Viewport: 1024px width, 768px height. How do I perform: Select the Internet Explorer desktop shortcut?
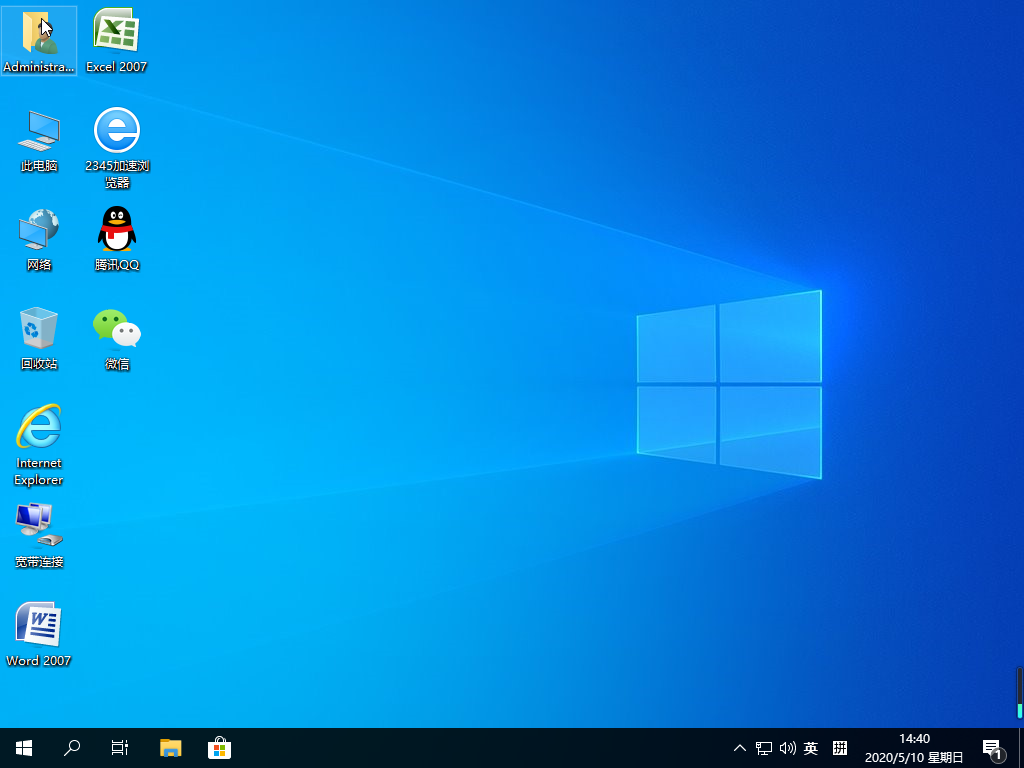(x=39, y=445)
